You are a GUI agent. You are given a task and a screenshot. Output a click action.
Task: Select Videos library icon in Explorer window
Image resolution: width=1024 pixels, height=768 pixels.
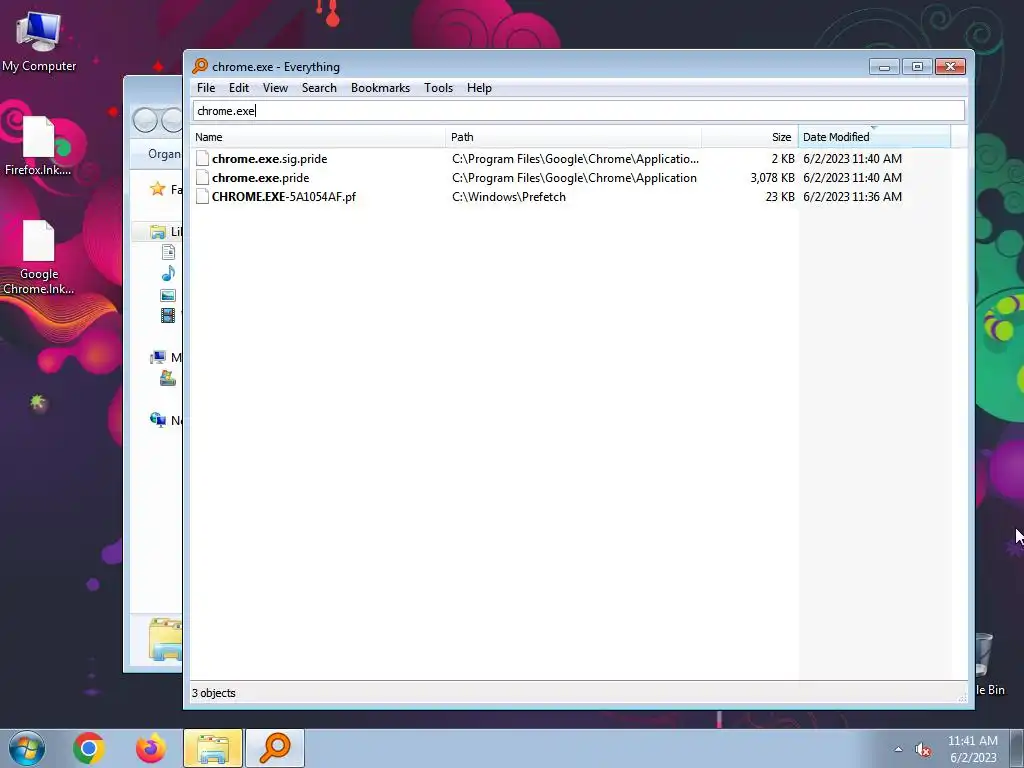tap(168, 316)
